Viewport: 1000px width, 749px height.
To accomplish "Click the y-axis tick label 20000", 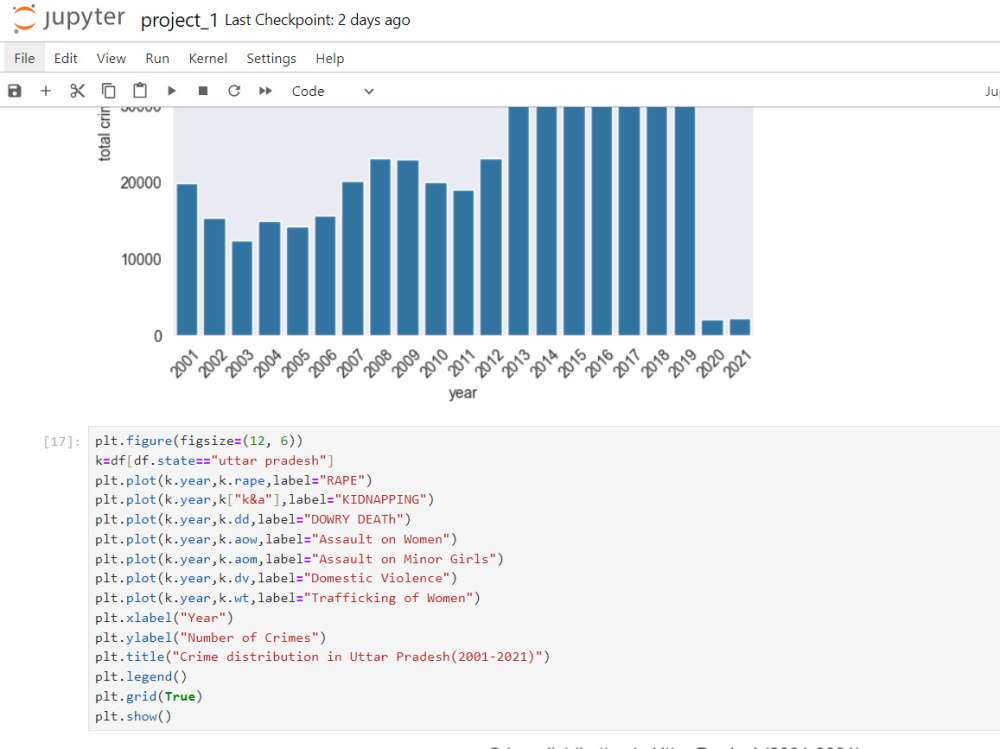I will 141,183.
